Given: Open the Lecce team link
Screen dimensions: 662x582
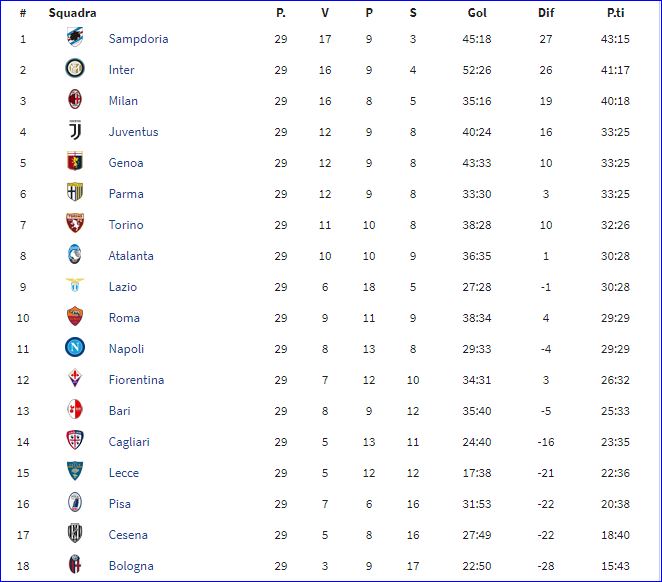Looking at the screenshot, I should [x=124, y=473].
